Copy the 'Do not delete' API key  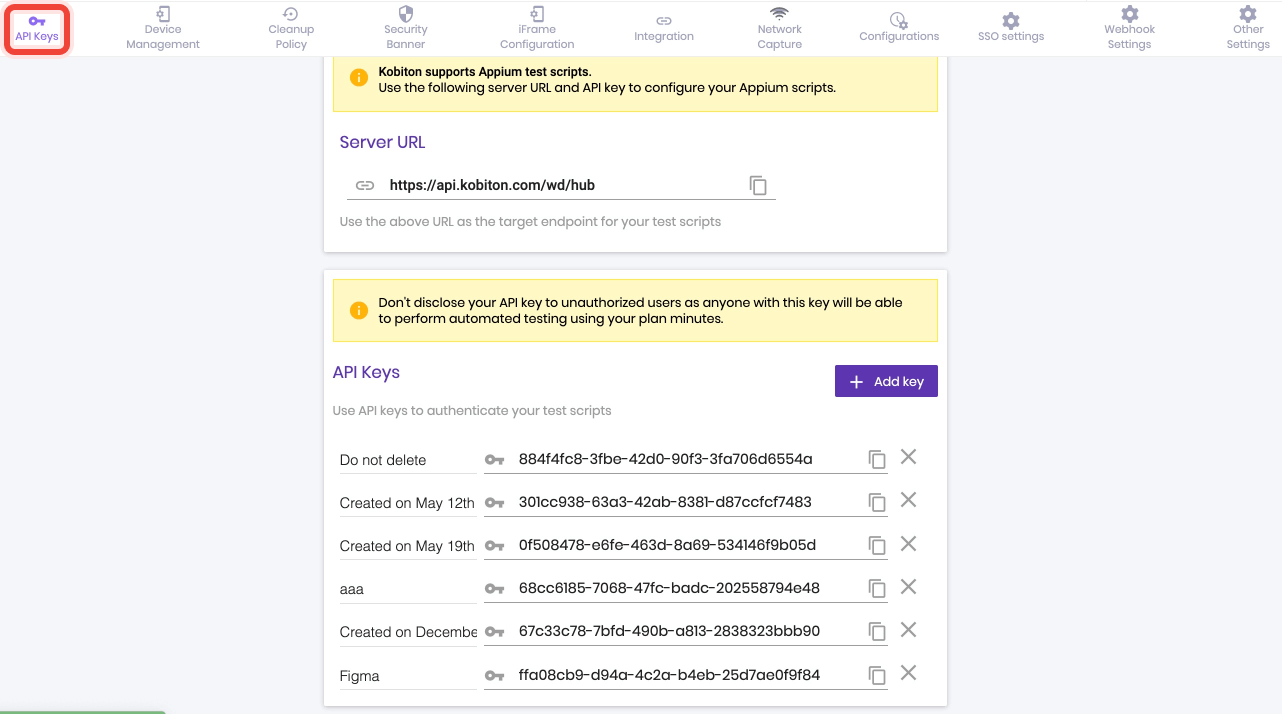tap(877, 459)
